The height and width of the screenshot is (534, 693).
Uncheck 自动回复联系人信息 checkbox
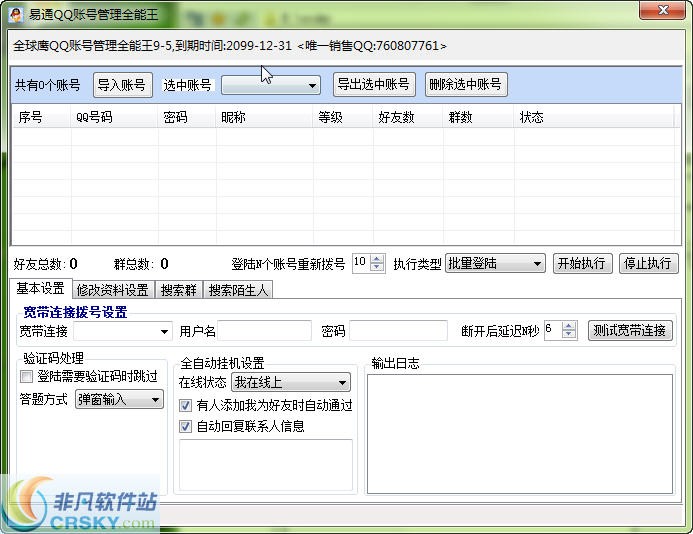tap(185, 426)
